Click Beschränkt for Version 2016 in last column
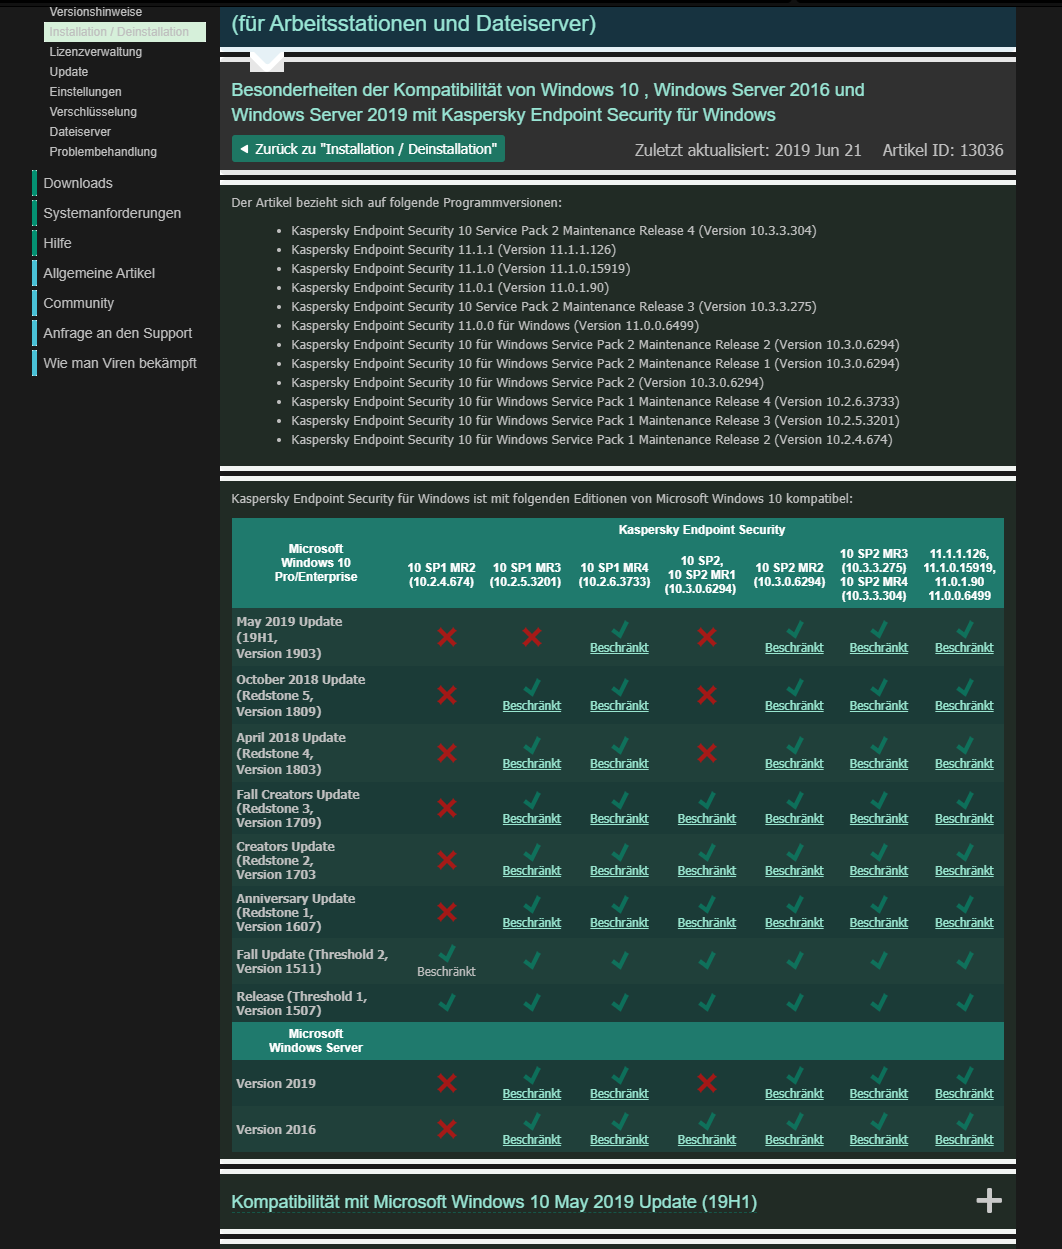Screen dimensions: 1062x1249 click(x=964, y=1140)
